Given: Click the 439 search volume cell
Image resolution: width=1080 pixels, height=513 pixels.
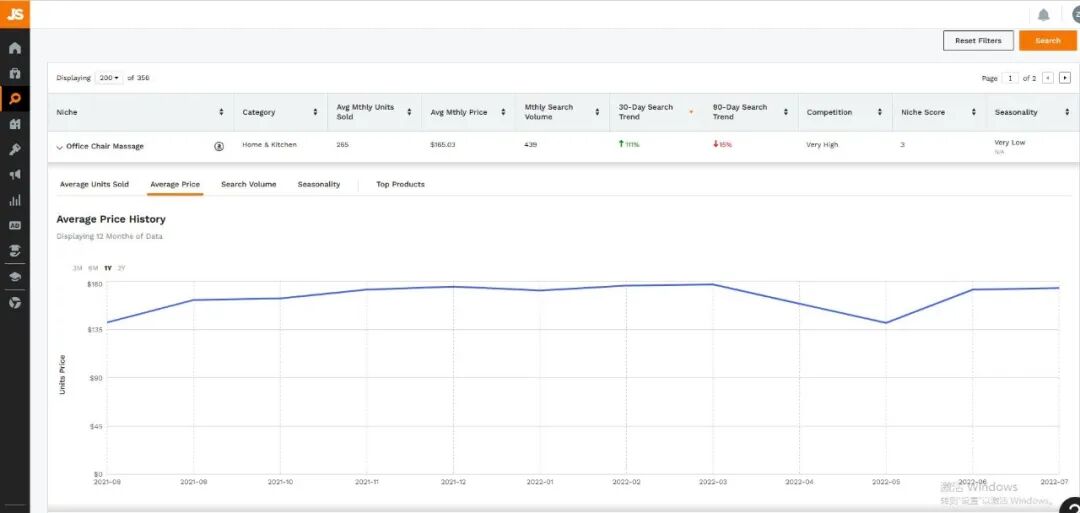Looking at the screenshot, I should tap(530, 145).
